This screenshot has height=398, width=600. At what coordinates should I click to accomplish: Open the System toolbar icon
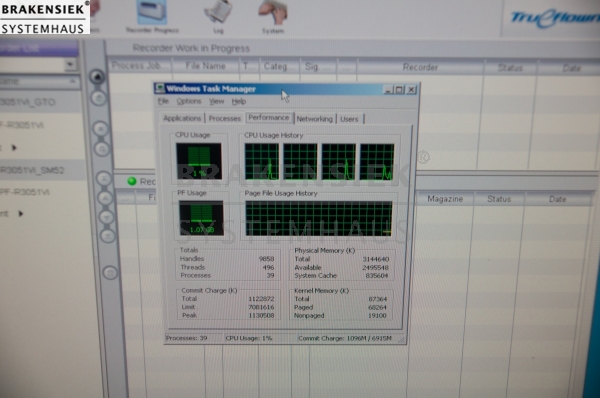click(x=273, y=16)
